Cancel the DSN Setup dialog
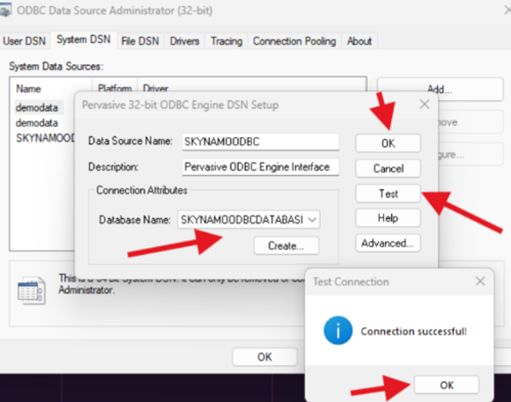Image resolution: width=511 pixels, height=402 pixels. pos(388,168)
